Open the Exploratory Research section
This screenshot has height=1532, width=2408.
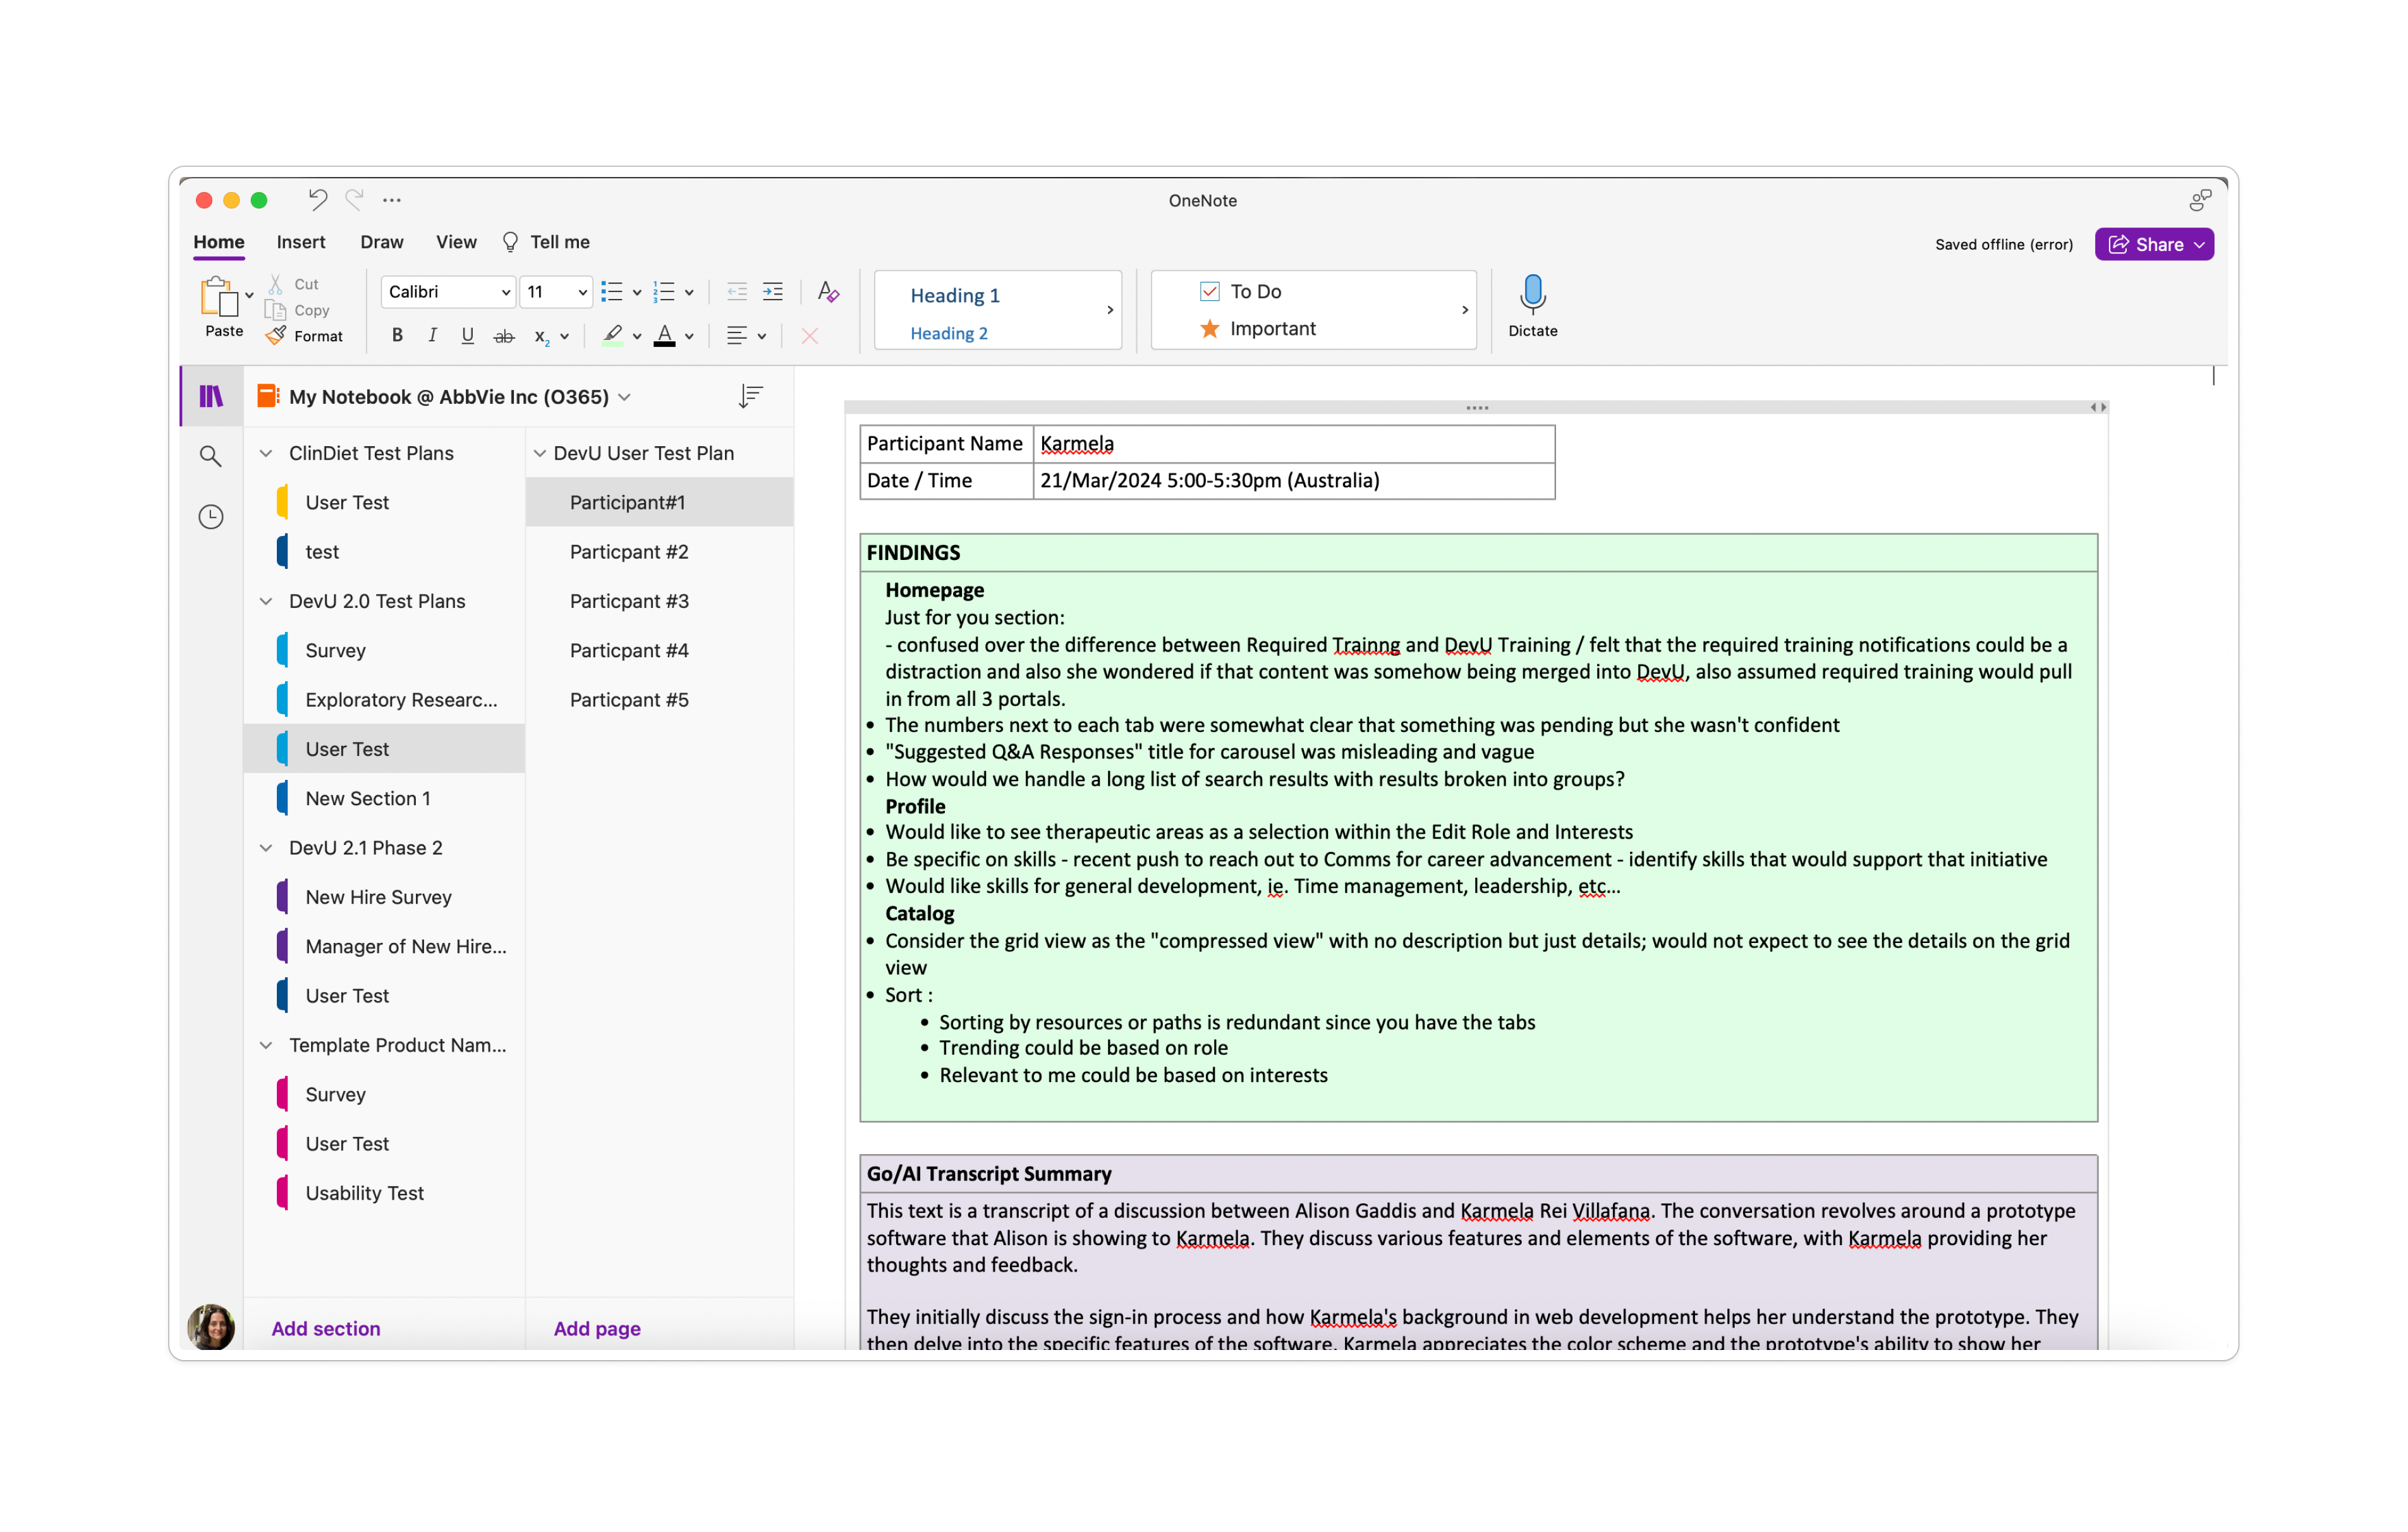tap(385, 700)
